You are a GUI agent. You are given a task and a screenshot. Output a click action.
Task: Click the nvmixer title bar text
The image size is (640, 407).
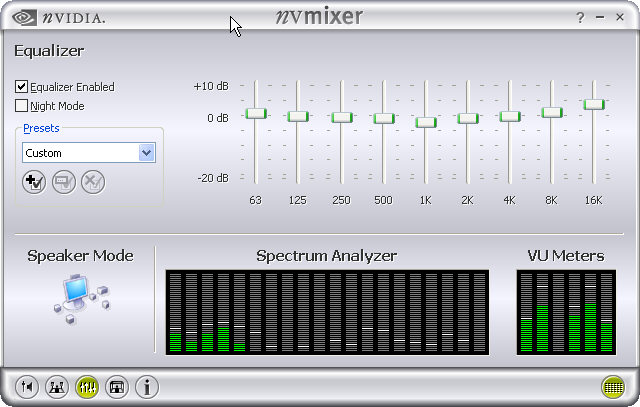point(319,17)
